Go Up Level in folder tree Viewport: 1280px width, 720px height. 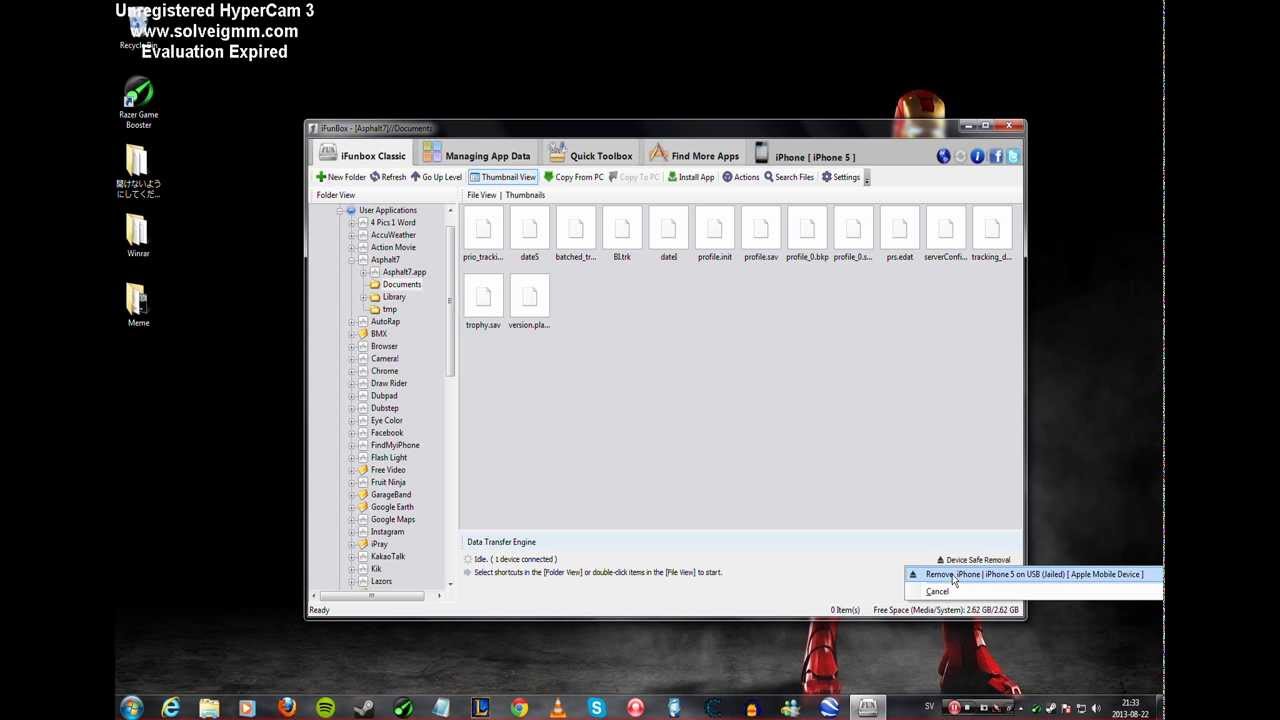(x=436, y=177)
